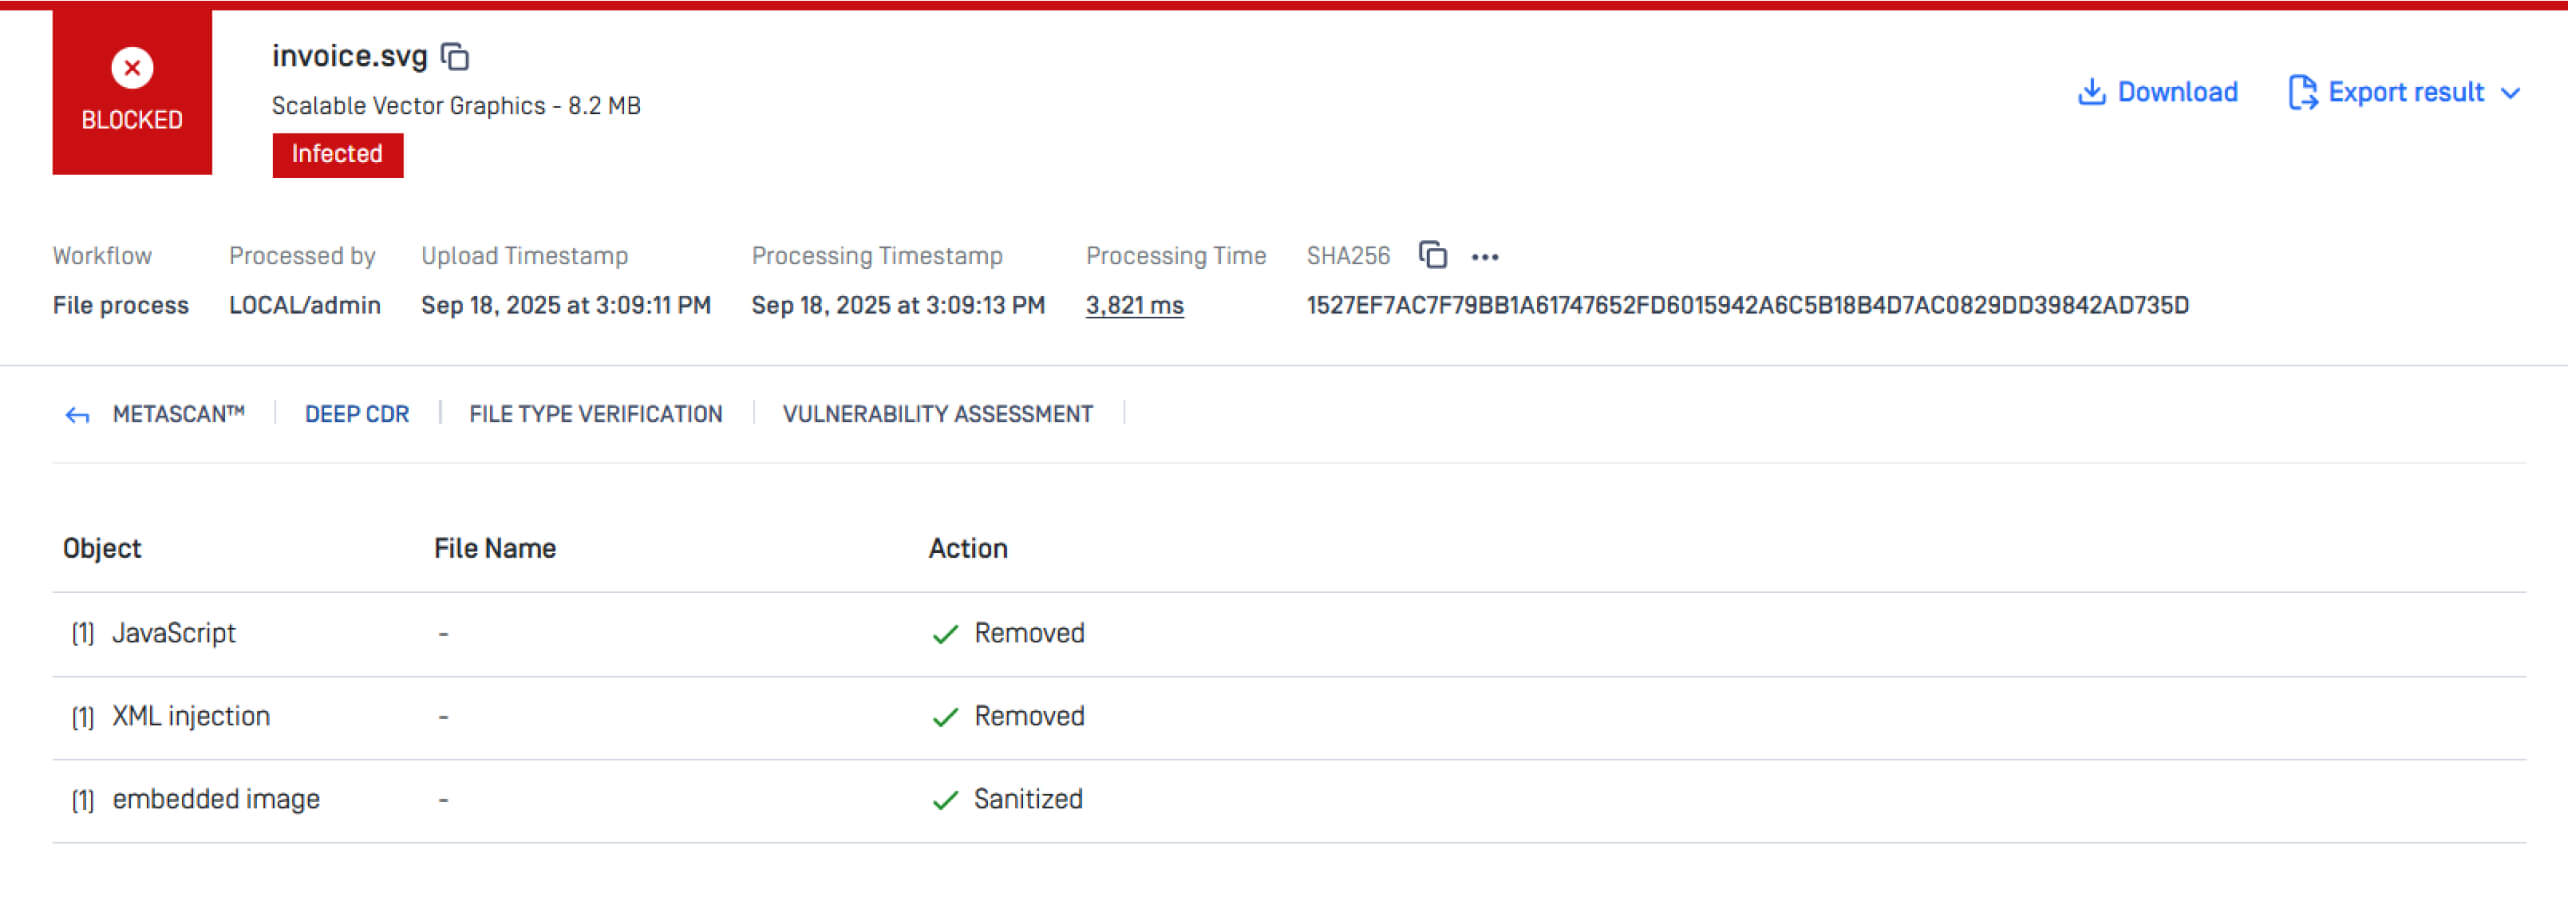Image resolution: width=2568 pixels, height=897 pixels.
Task: Click the SHA256 hash value
Action: coord(1747,305)
